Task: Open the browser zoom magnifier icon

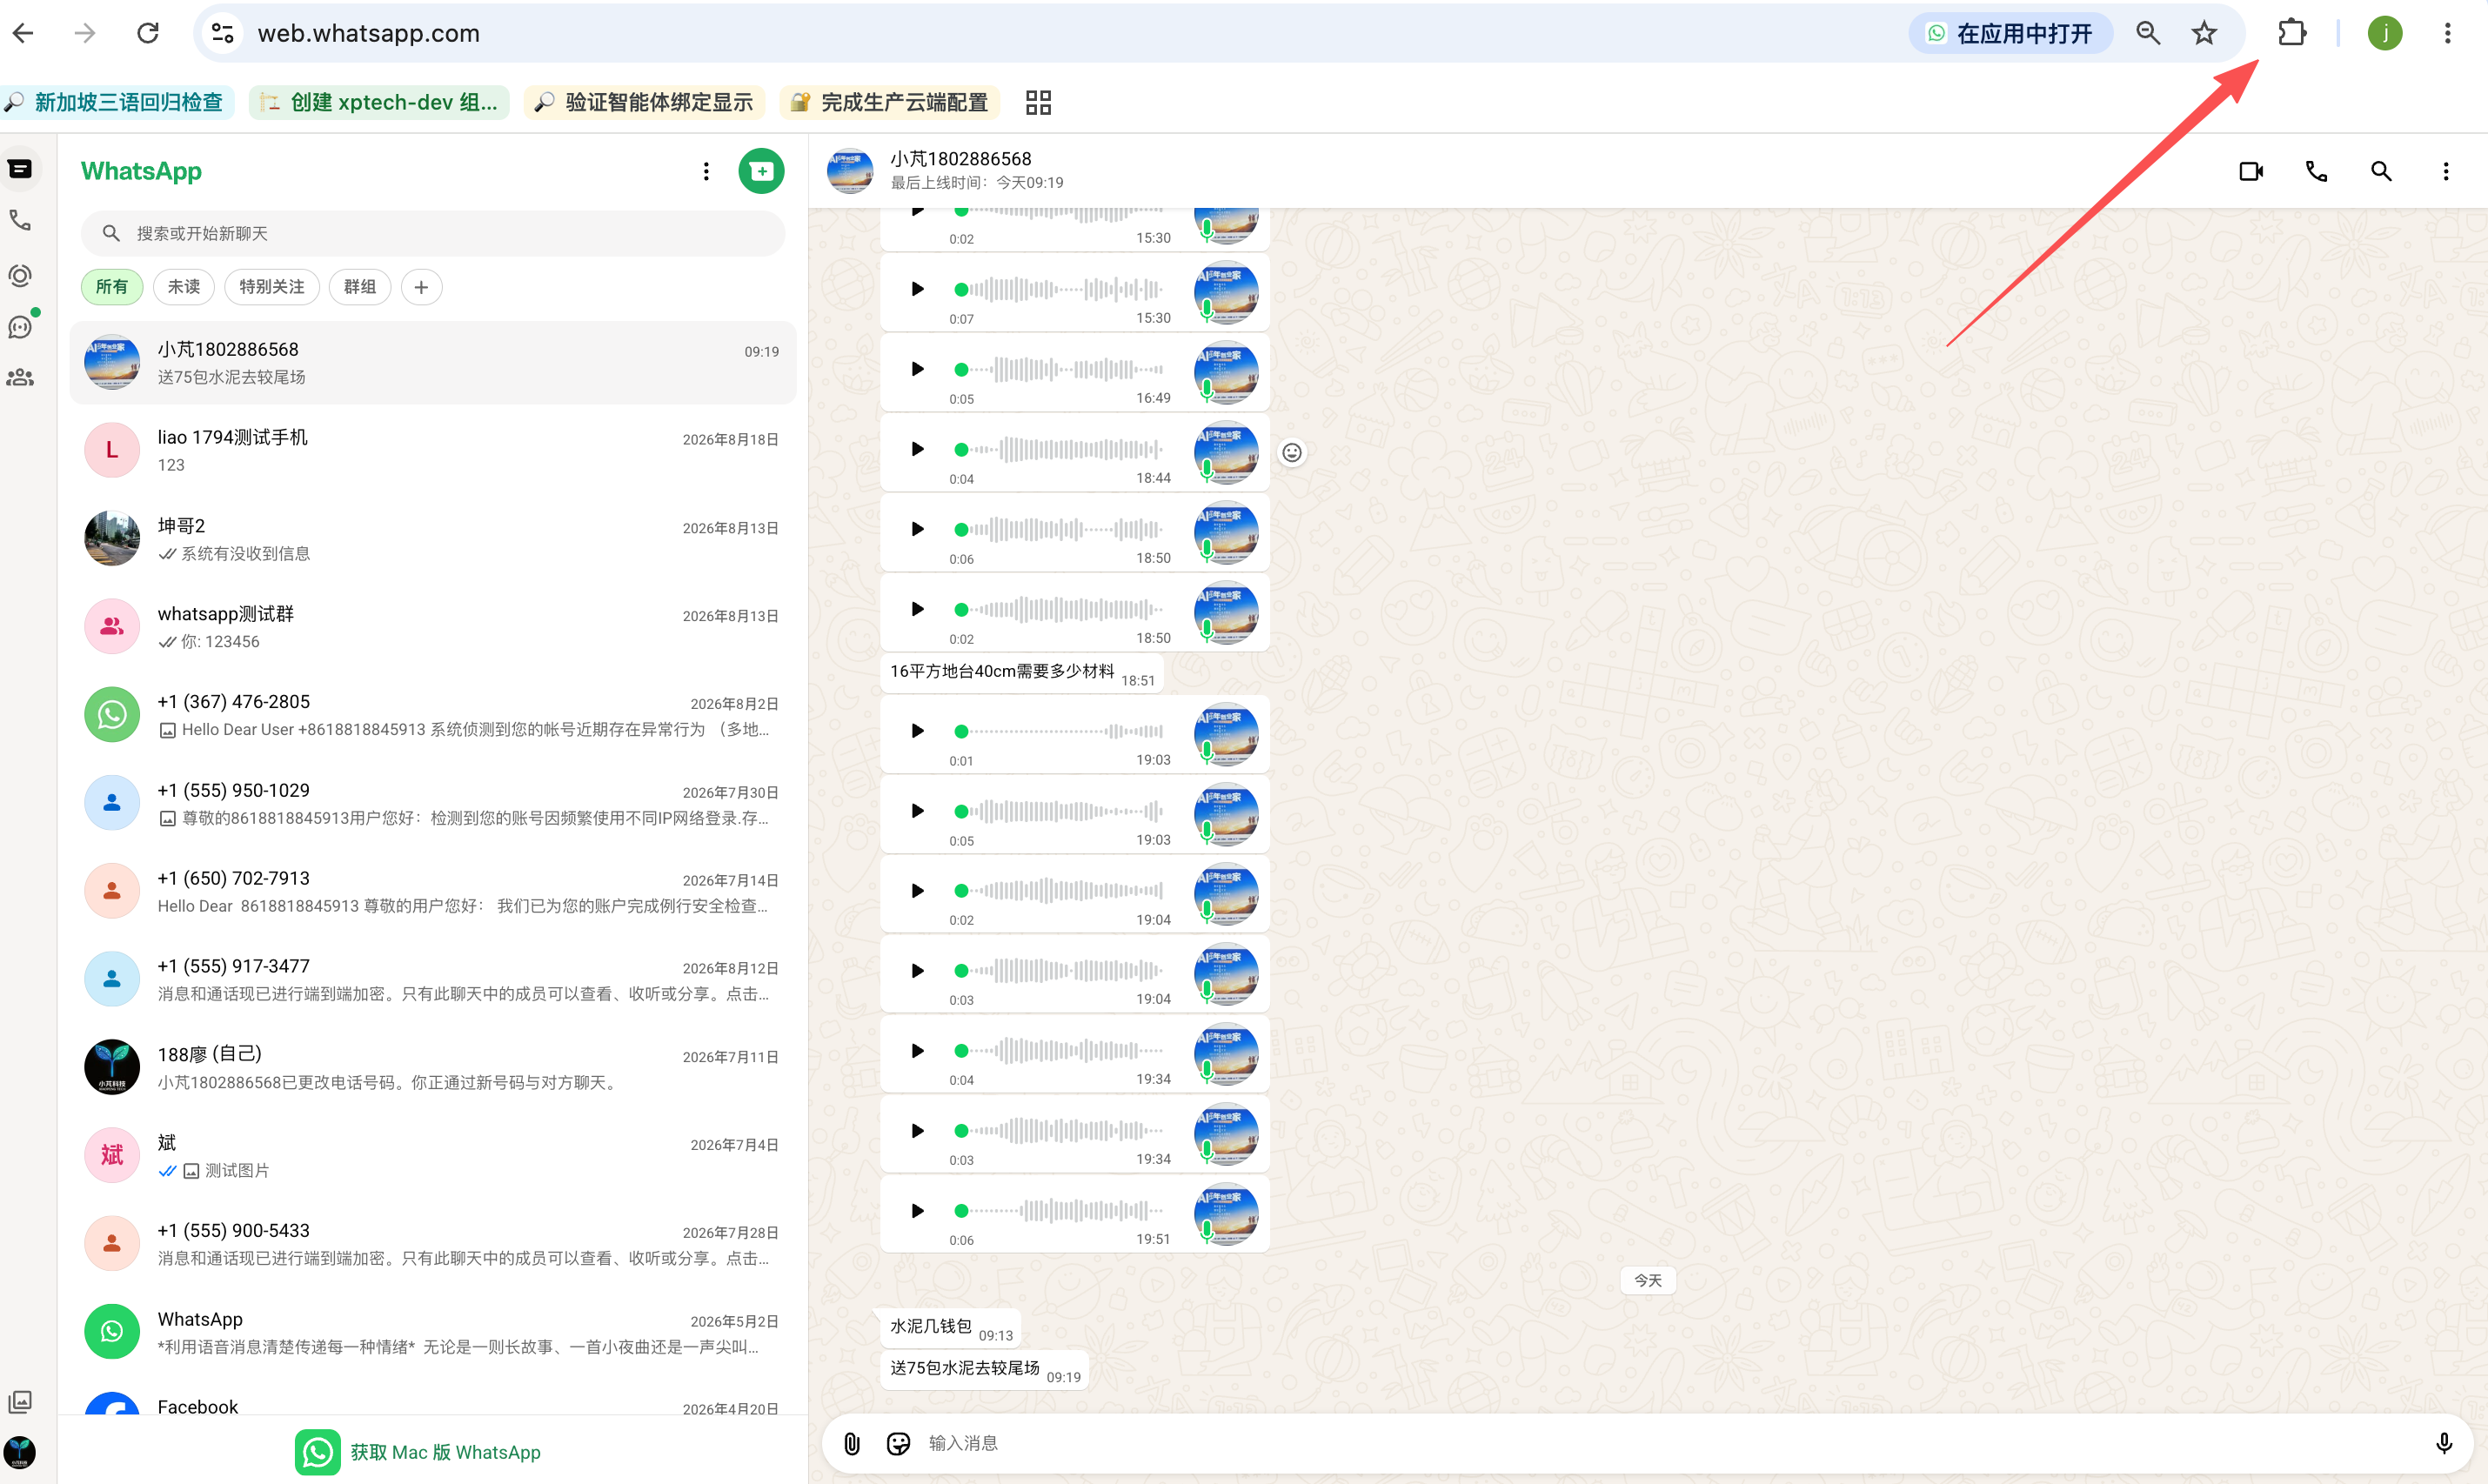Action: pos(2147,33)
